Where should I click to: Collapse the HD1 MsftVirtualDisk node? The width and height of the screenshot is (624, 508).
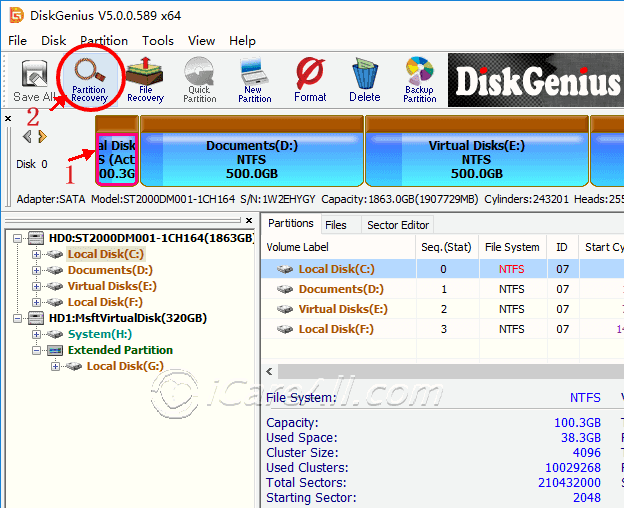(x=17, y=318)
